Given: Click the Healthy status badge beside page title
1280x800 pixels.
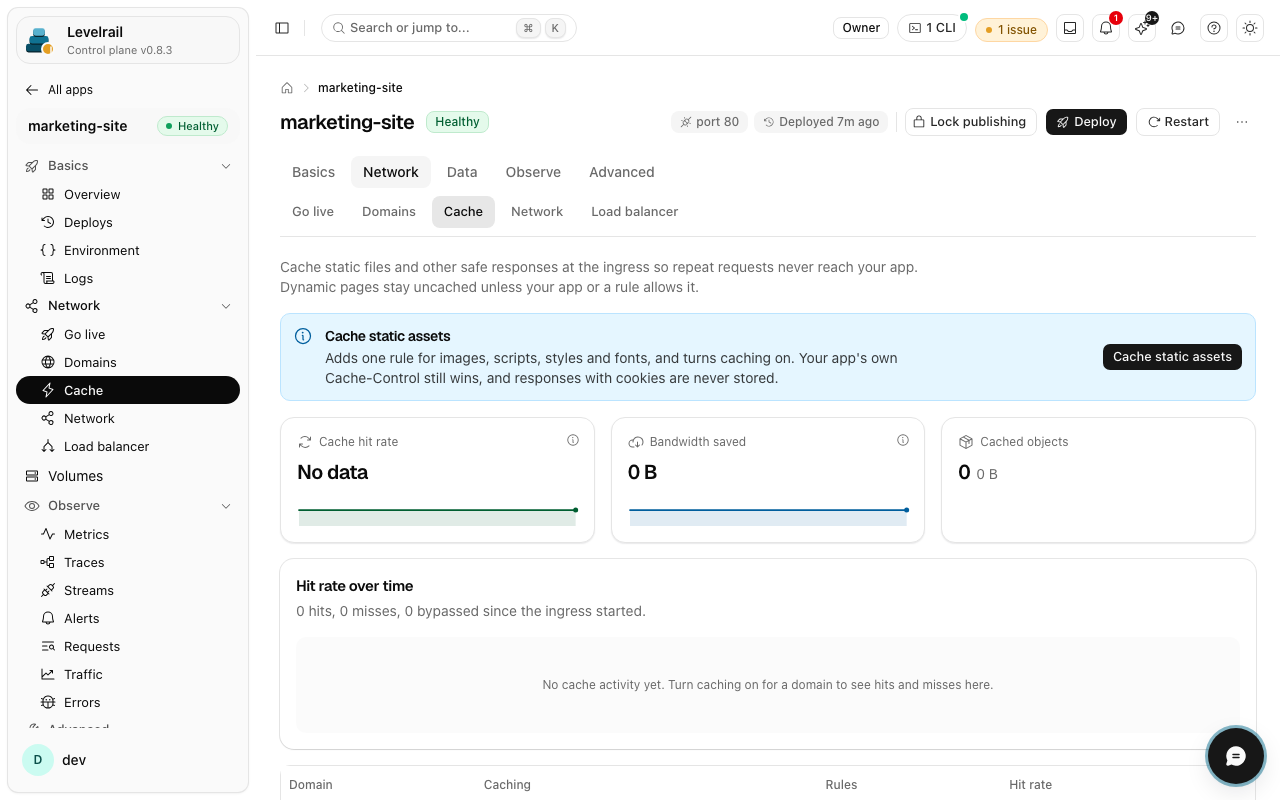Looking at the screenshot, I should [457, 122].
